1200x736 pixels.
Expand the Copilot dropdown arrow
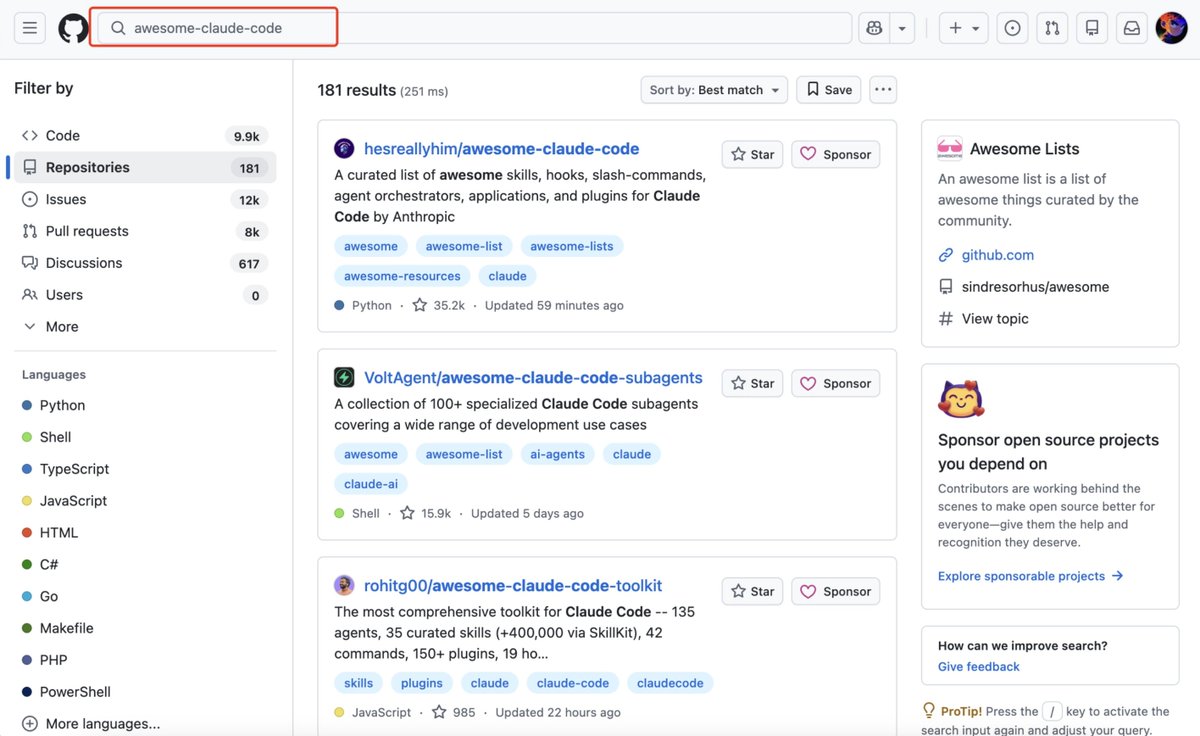902,28
